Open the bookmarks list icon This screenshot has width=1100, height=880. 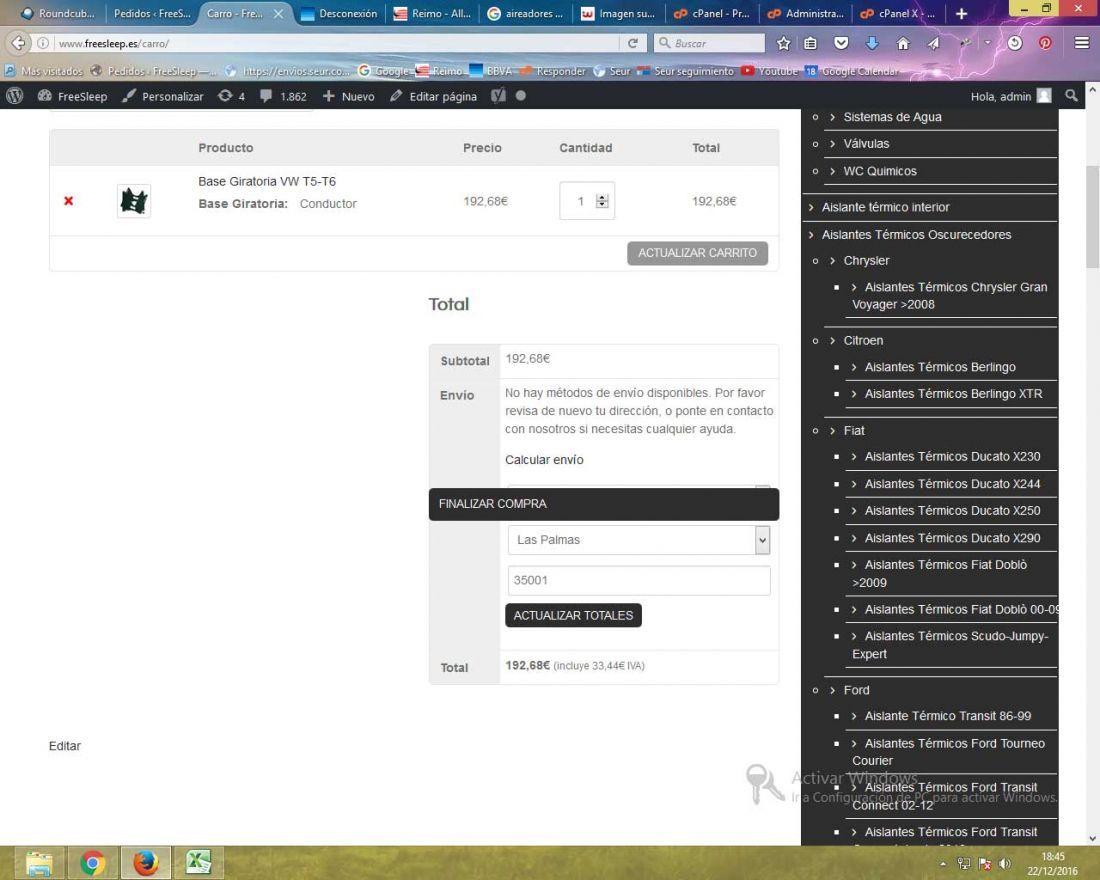pyautogui.click(x=810, y=44)
